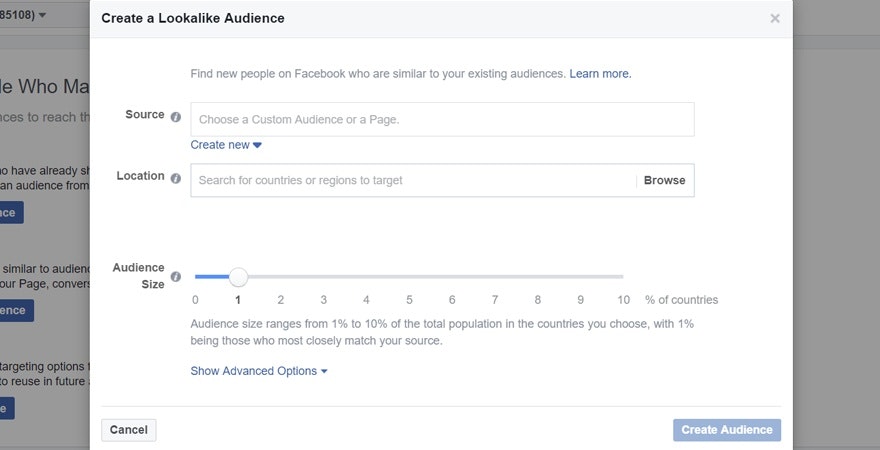880x450 pixels.
Task: Open the Learn more link
Action: tap(600, 74)
